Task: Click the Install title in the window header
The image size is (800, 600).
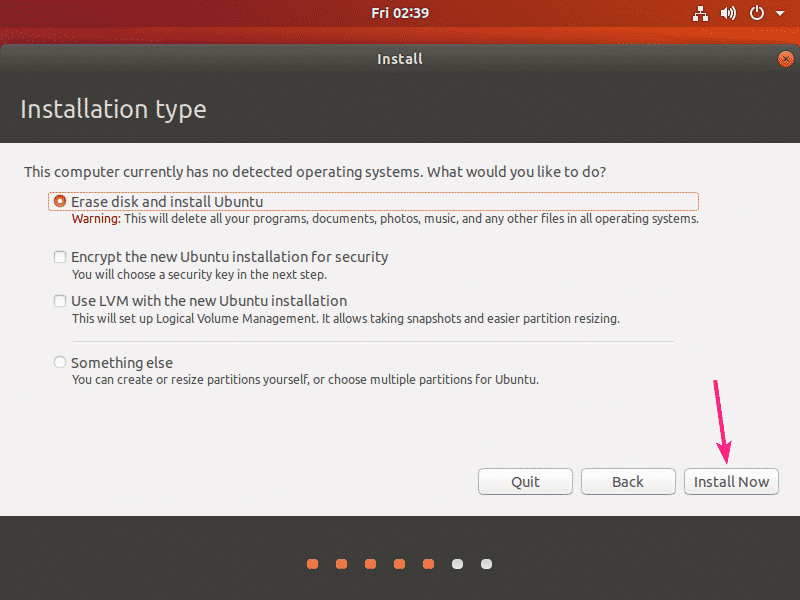Action: [x=399, y=58]
